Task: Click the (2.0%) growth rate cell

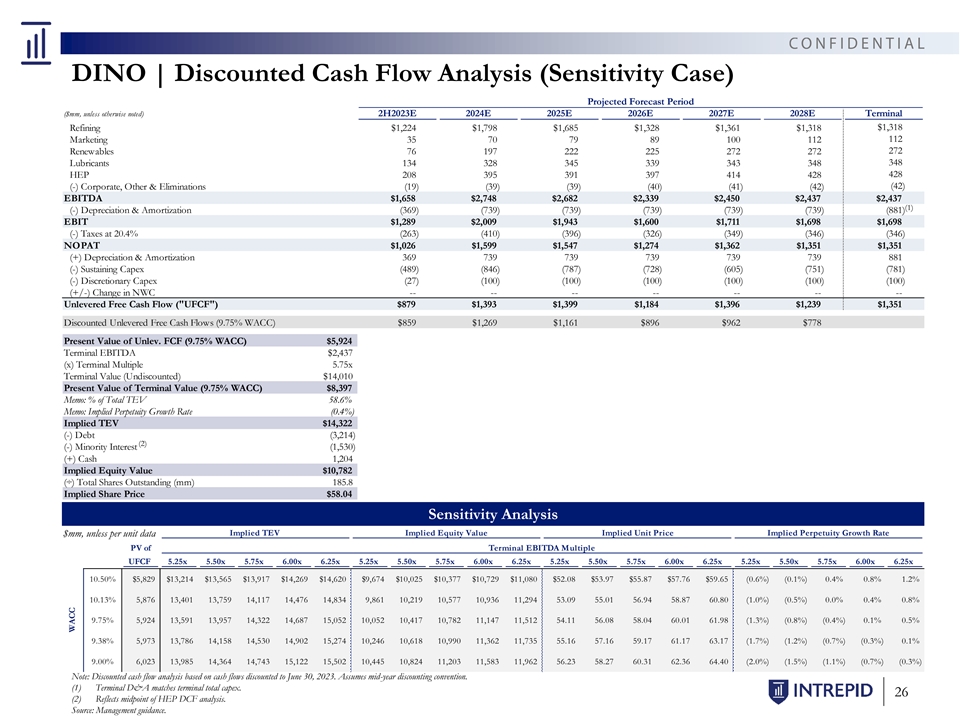Action: coord(757,662)
